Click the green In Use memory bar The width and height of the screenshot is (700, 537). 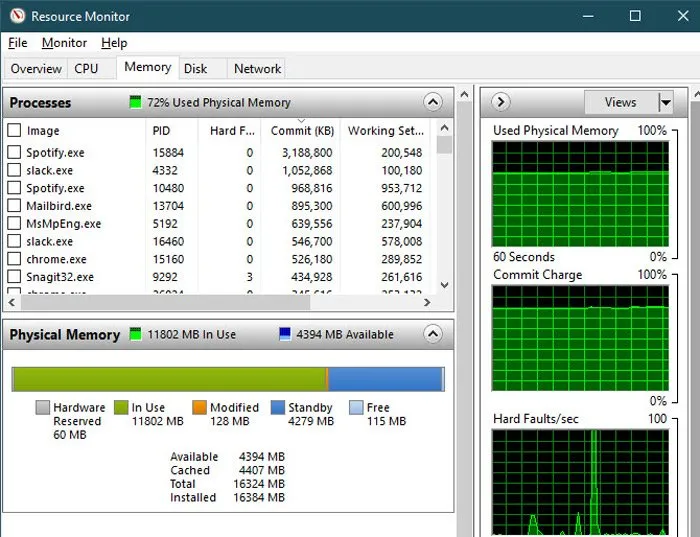pyautogui.click(x=170, y=379)
